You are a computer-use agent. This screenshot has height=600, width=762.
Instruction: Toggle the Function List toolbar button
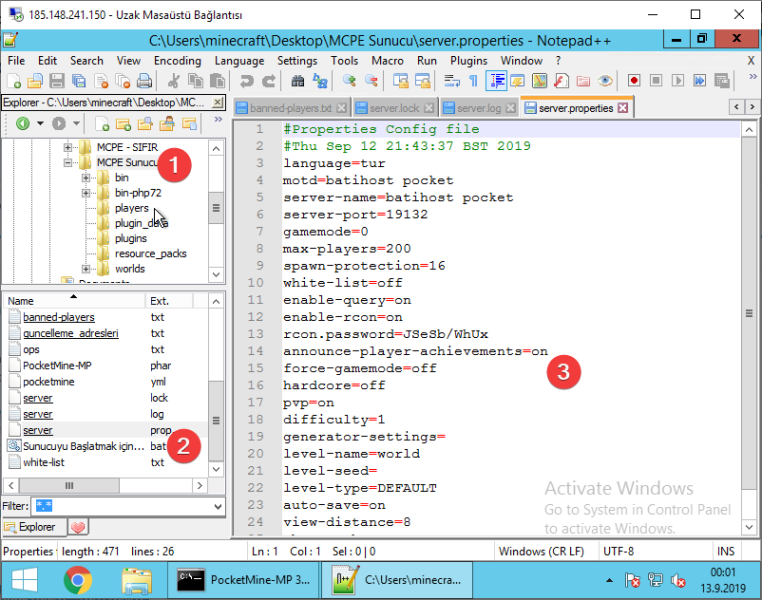(x=561, y=81)
